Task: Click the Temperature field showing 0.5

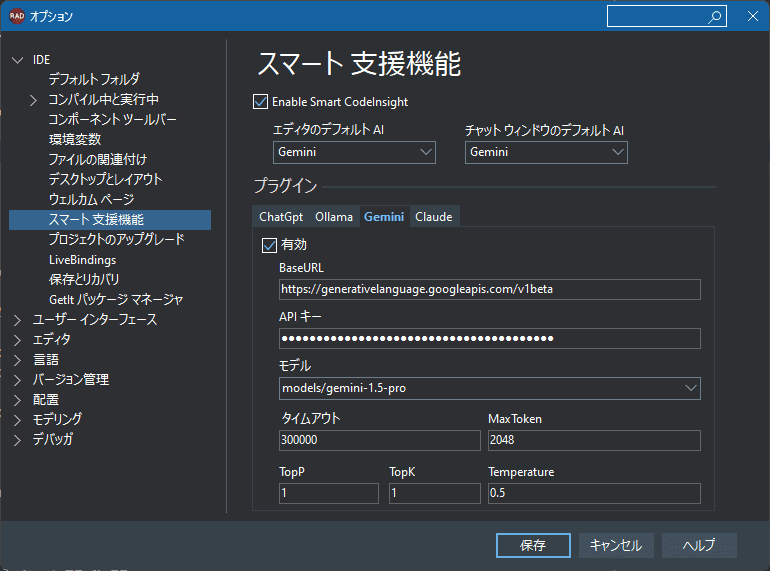Action: point(594,493)
